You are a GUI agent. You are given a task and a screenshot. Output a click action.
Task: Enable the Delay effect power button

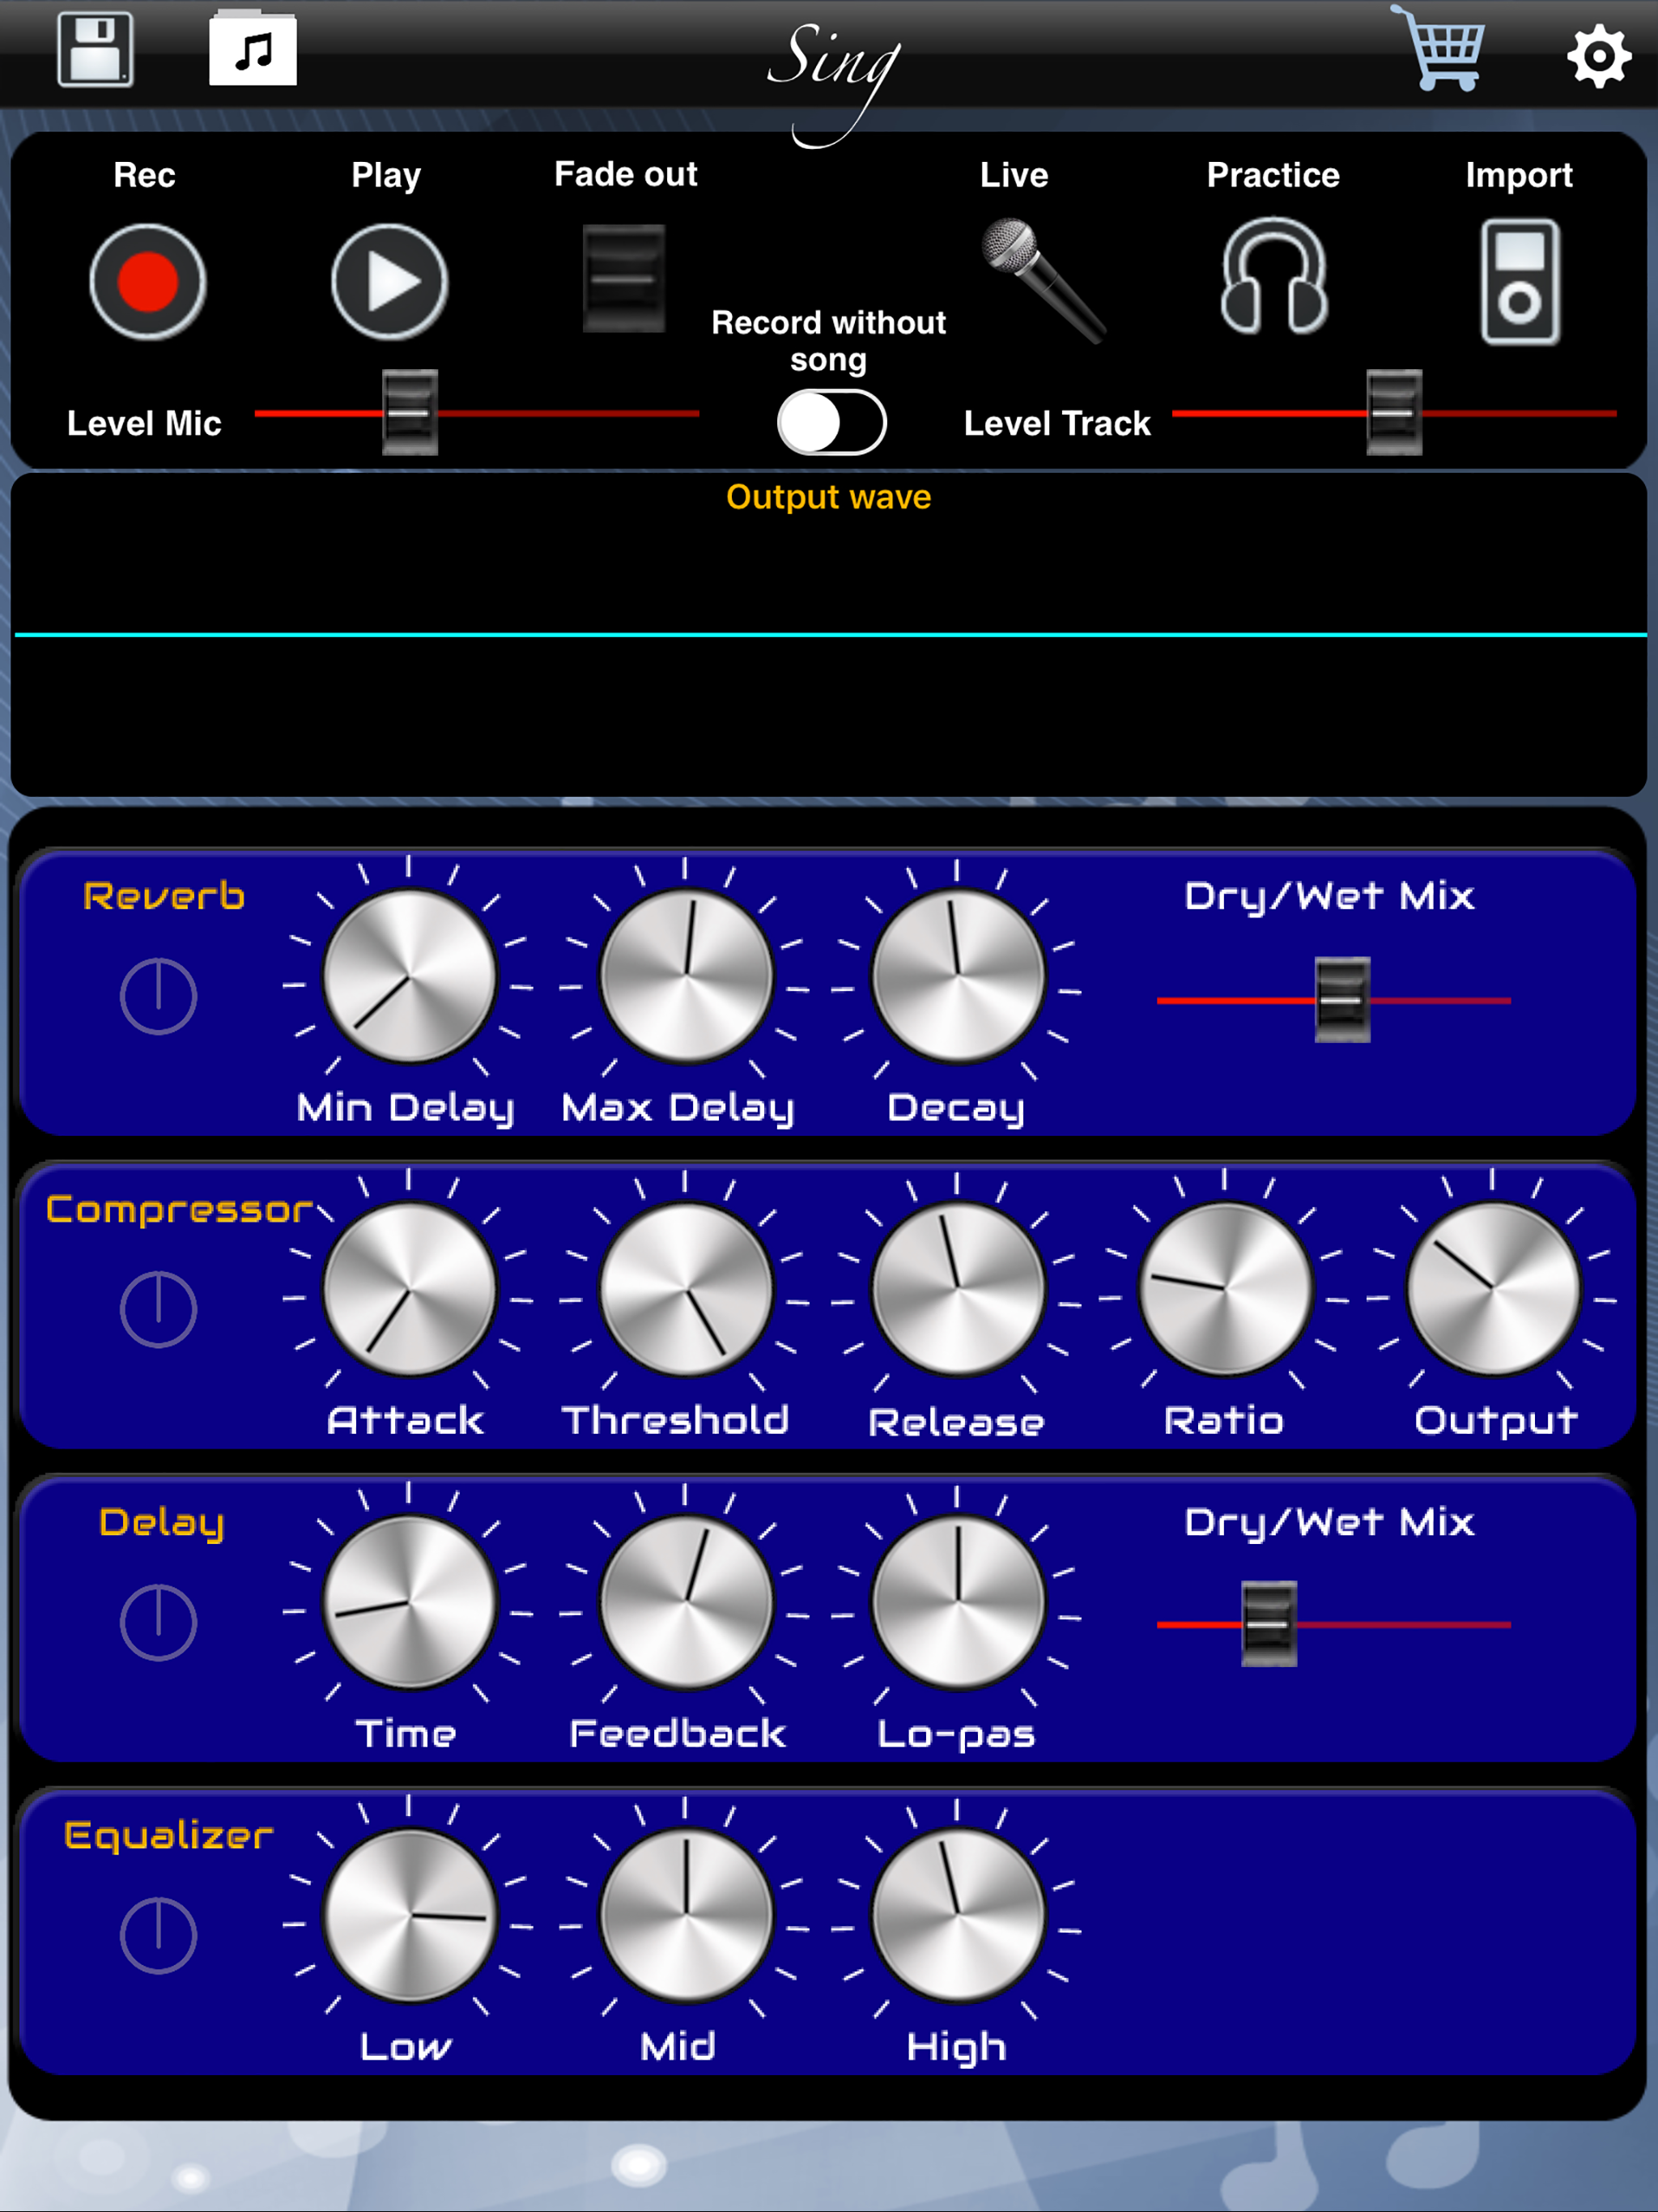pos(158,1622)
